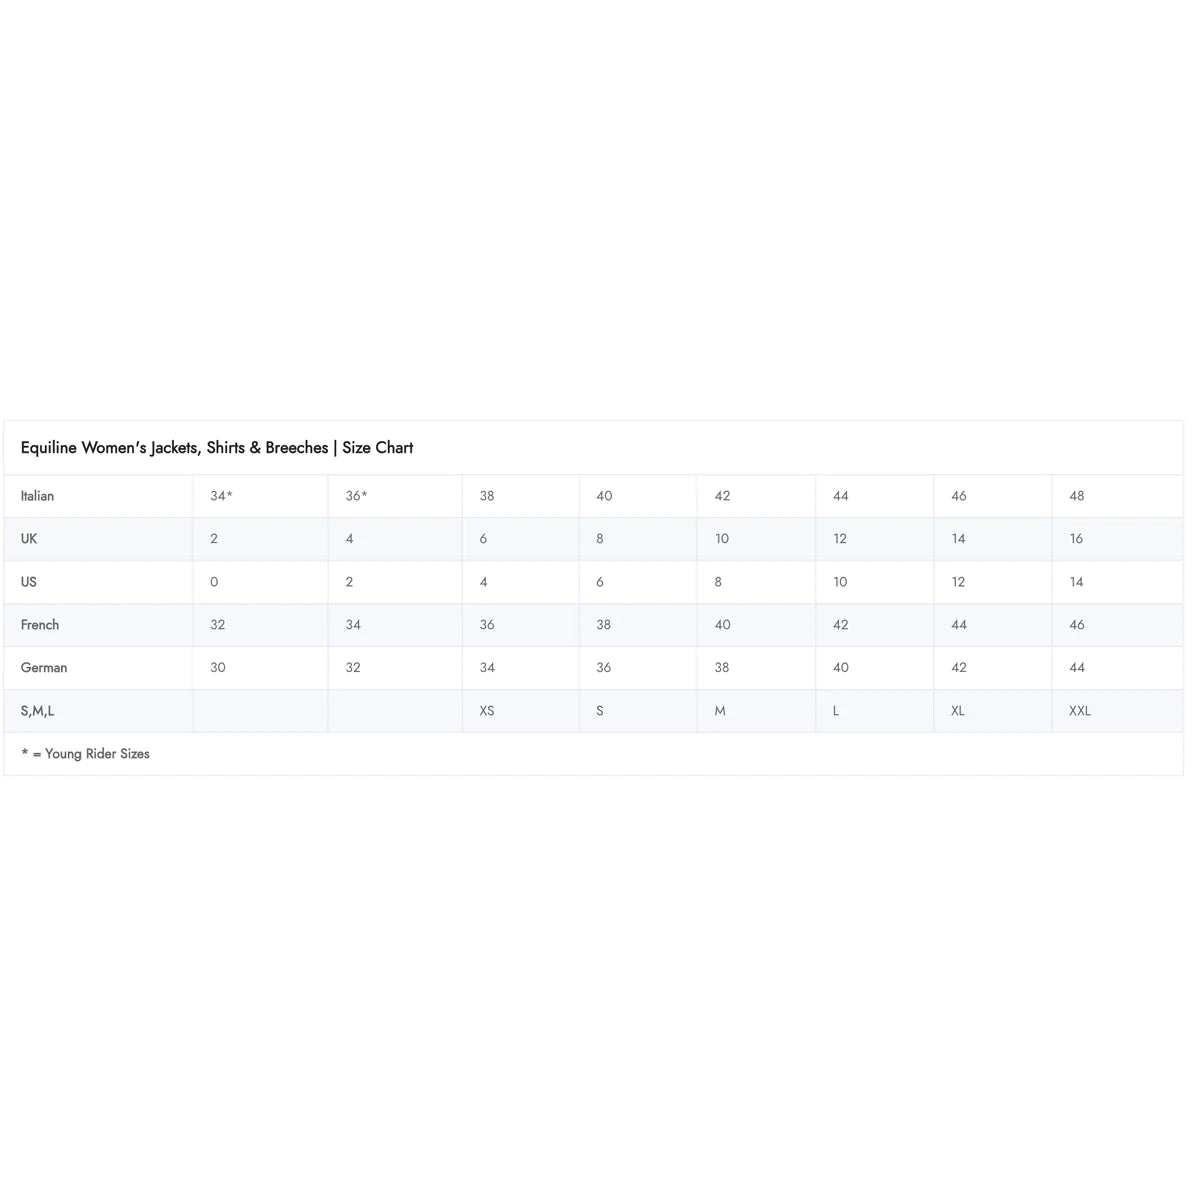Image resolution: width=1200 pixels, height=1200 pixels.
Task: Select the Italian row label
Action: tap(38, 496)
